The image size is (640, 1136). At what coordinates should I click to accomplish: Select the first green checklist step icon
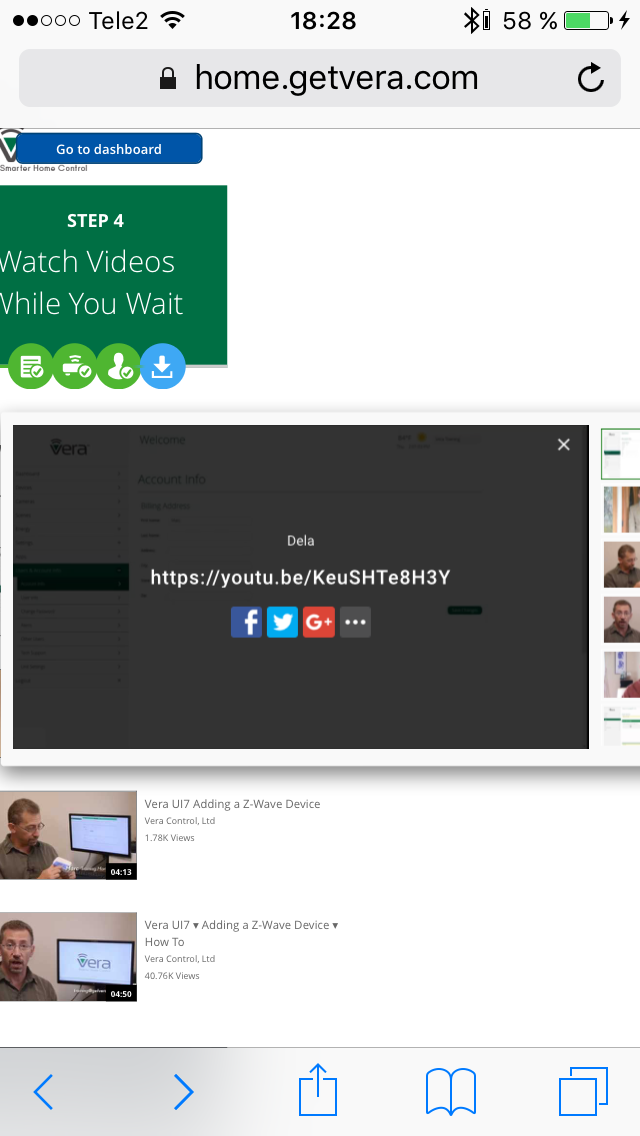pyautogui.click(x=30, y=366)
